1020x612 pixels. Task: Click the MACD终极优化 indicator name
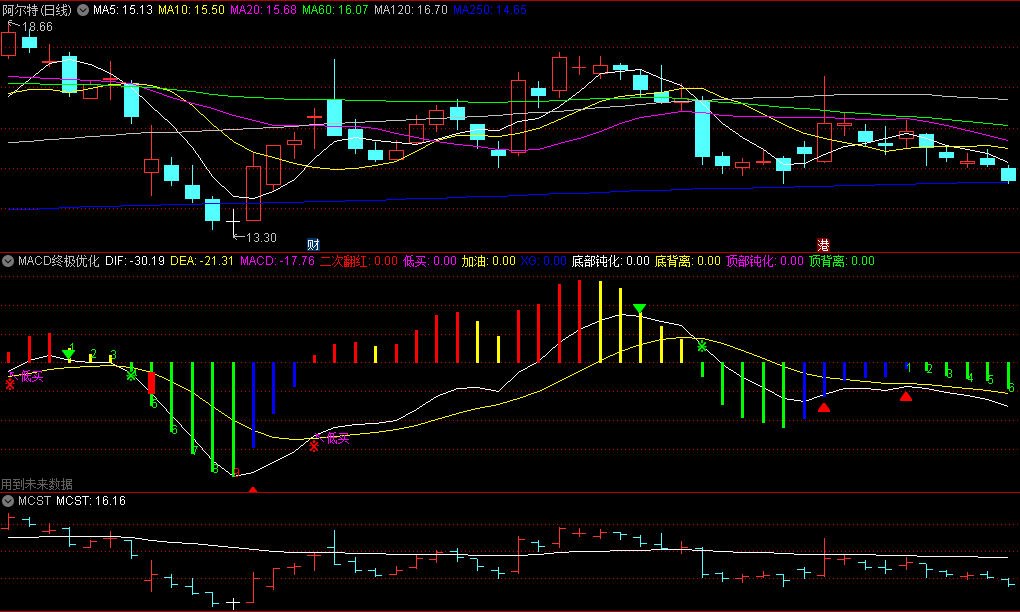pos(59,261)
